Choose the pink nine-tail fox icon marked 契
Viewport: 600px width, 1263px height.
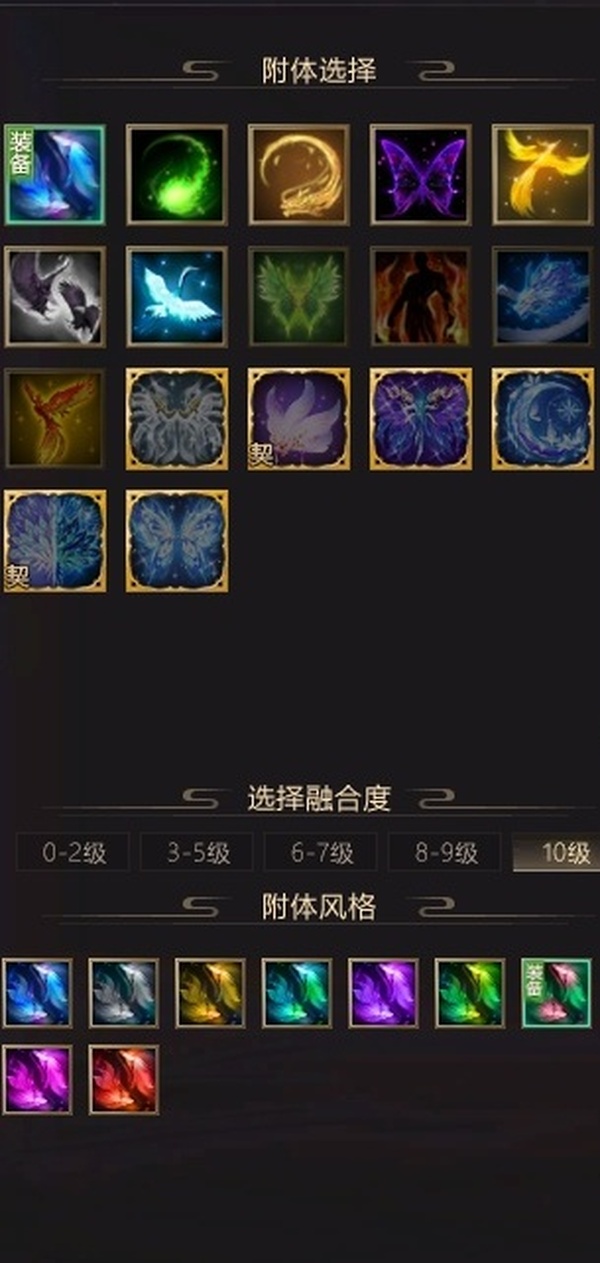[x=299, y=419]
